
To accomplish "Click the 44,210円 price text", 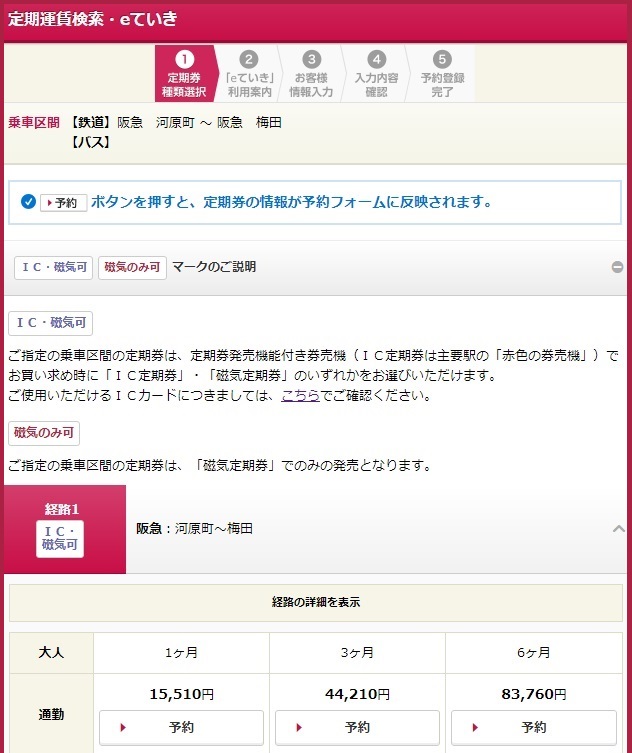I will [357, 694].
